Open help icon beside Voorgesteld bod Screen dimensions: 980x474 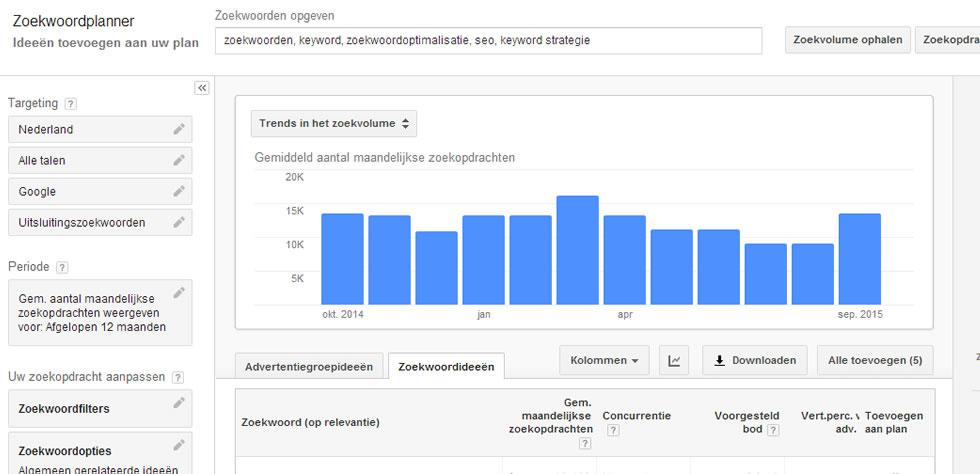click(x=773, y=430)
